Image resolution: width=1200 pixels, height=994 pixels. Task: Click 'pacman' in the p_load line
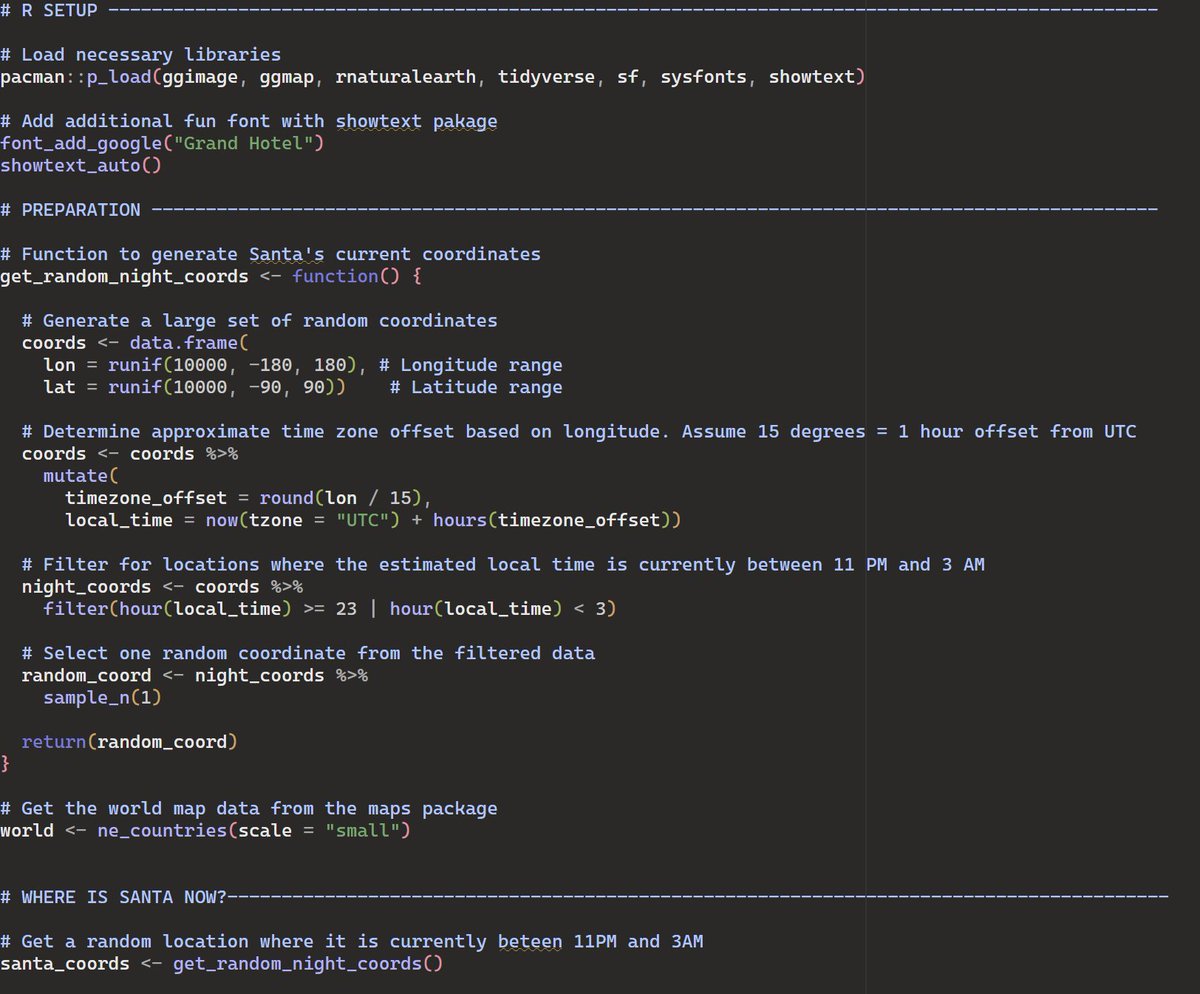pyautogui.click(x=33, y=77)
